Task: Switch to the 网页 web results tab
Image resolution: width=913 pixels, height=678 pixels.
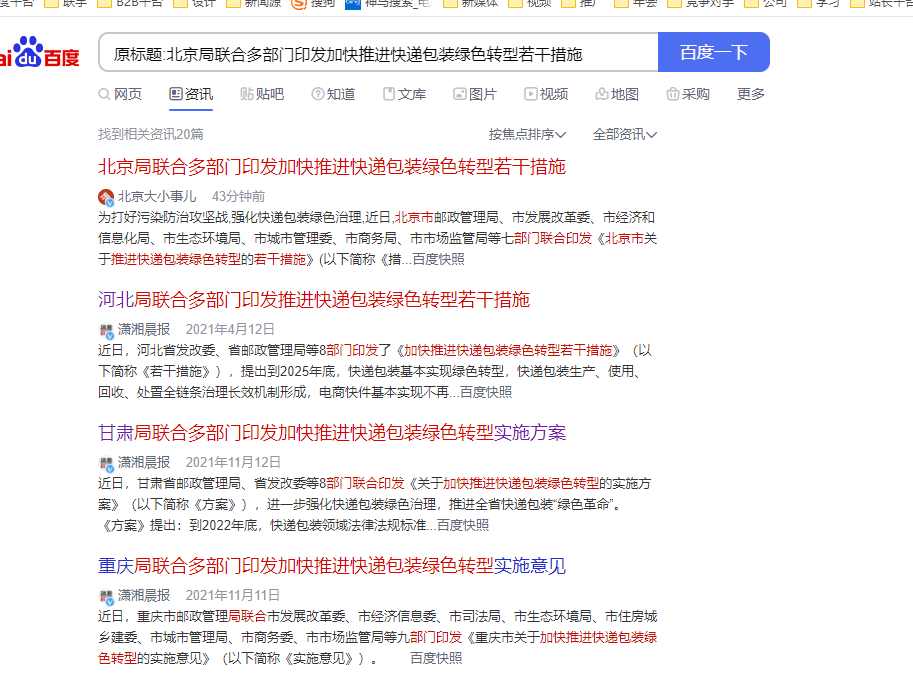Action: [119, 94]
